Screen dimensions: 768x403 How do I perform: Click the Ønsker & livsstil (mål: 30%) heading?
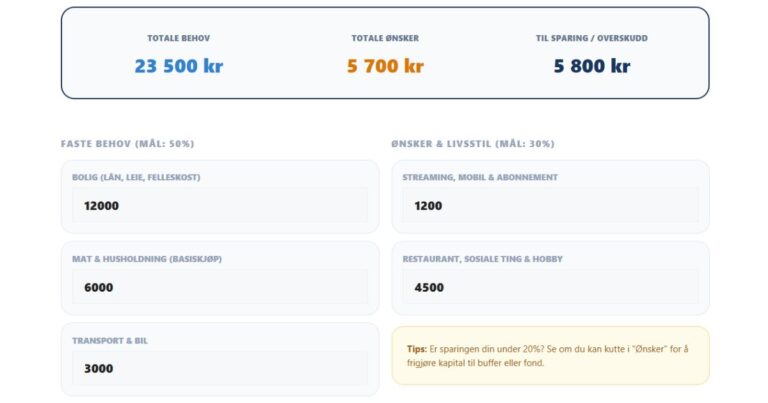(x=472, y=144)
